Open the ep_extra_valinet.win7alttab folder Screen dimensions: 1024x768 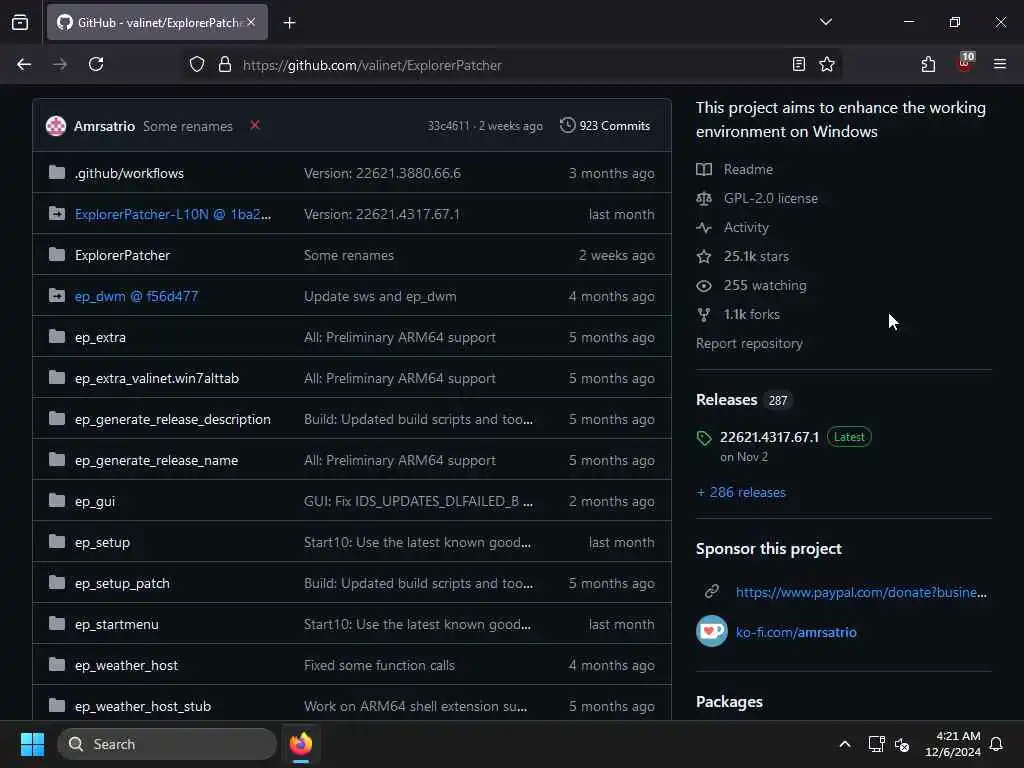click(x=157, y=379)
